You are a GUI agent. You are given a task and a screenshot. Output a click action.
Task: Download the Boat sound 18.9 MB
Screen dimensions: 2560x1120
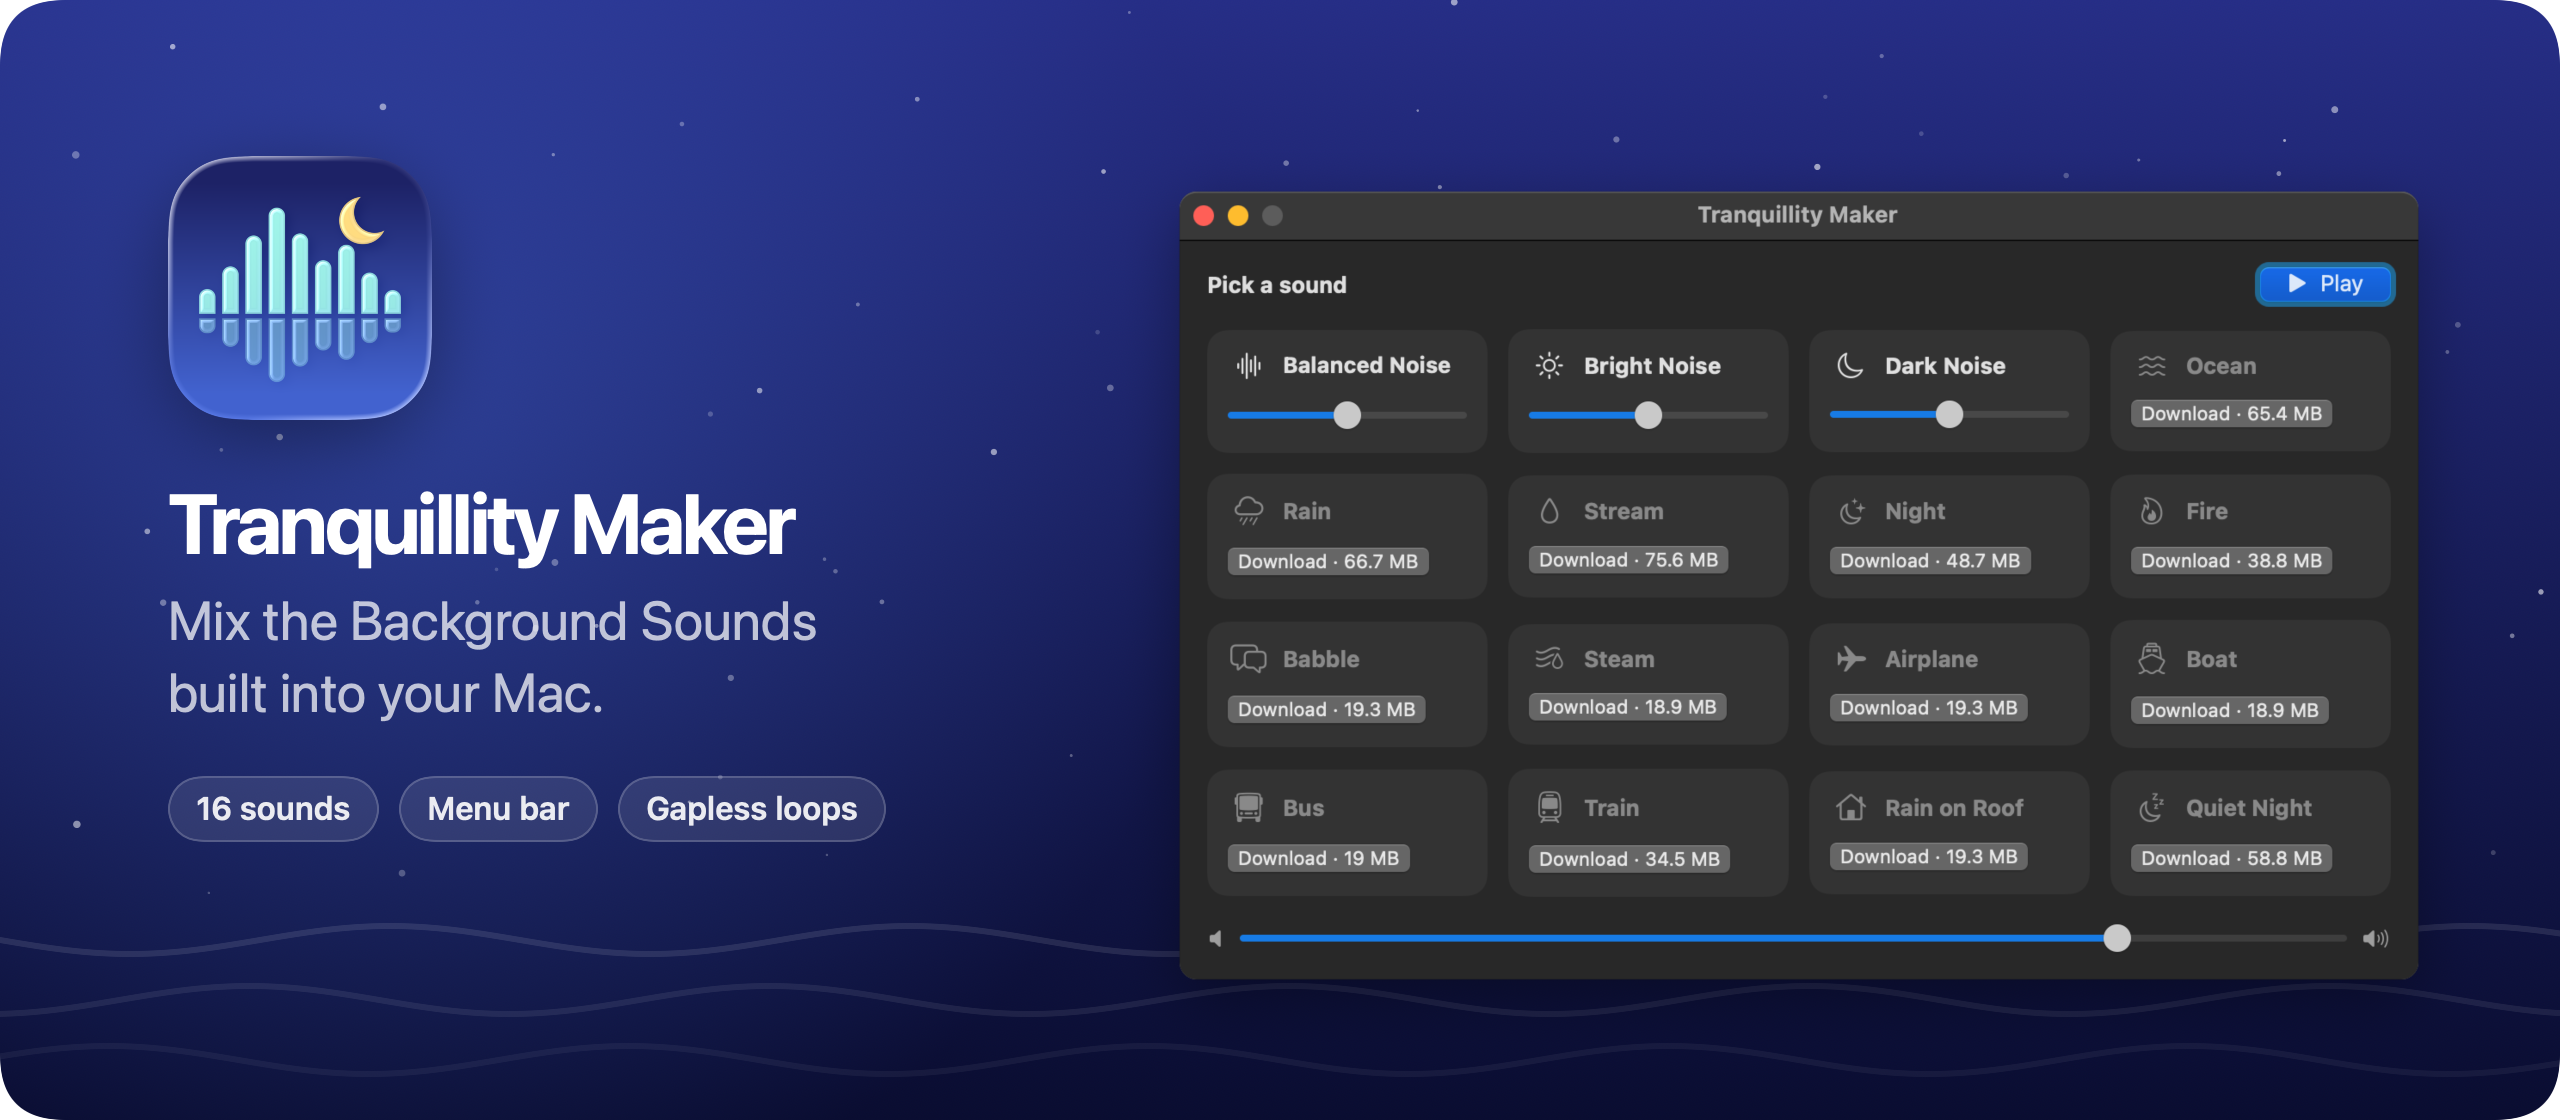pos(2229,710)
